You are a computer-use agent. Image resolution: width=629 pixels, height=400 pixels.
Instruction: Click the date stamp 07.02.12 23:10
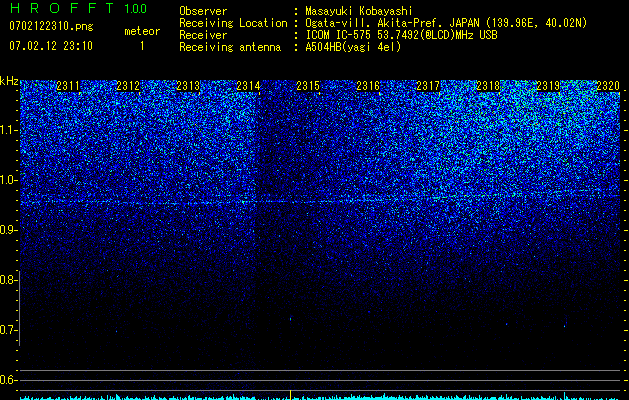(x=51, y=46)
